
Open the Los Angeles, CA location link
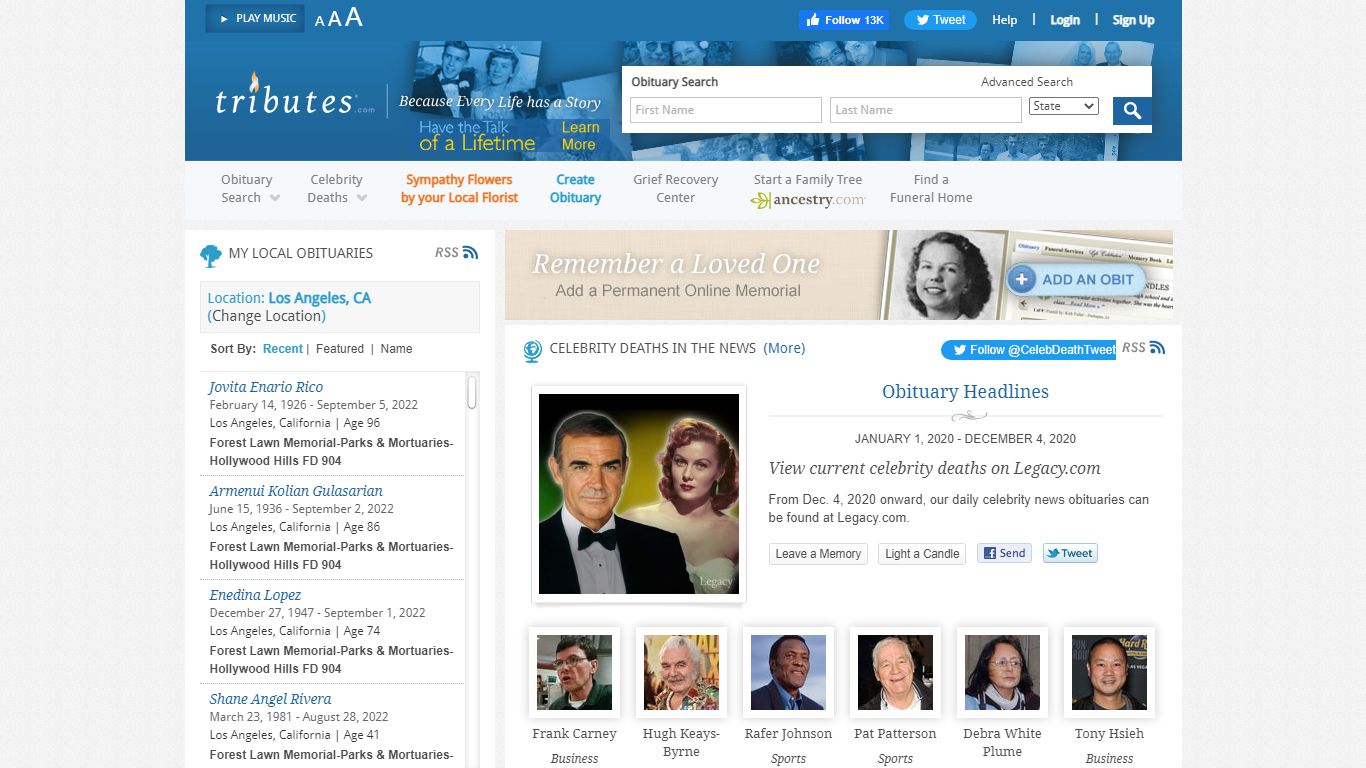[x=319, y=298]
